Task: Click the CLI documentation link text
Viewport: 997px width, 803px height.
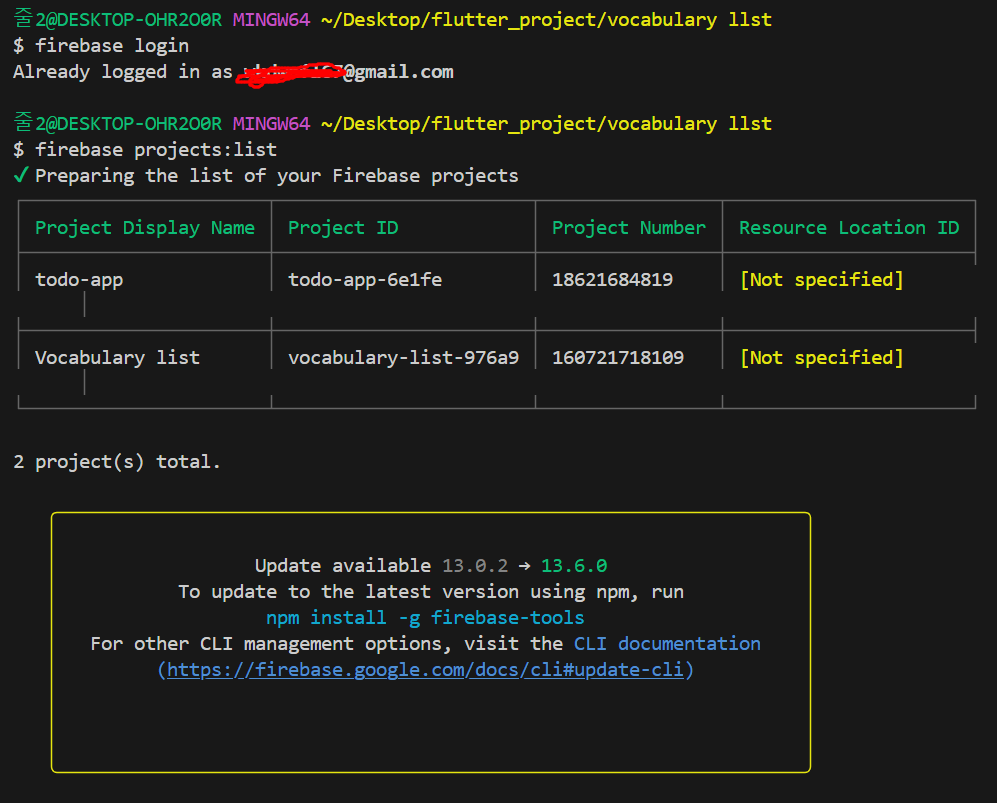Action: 667,643
